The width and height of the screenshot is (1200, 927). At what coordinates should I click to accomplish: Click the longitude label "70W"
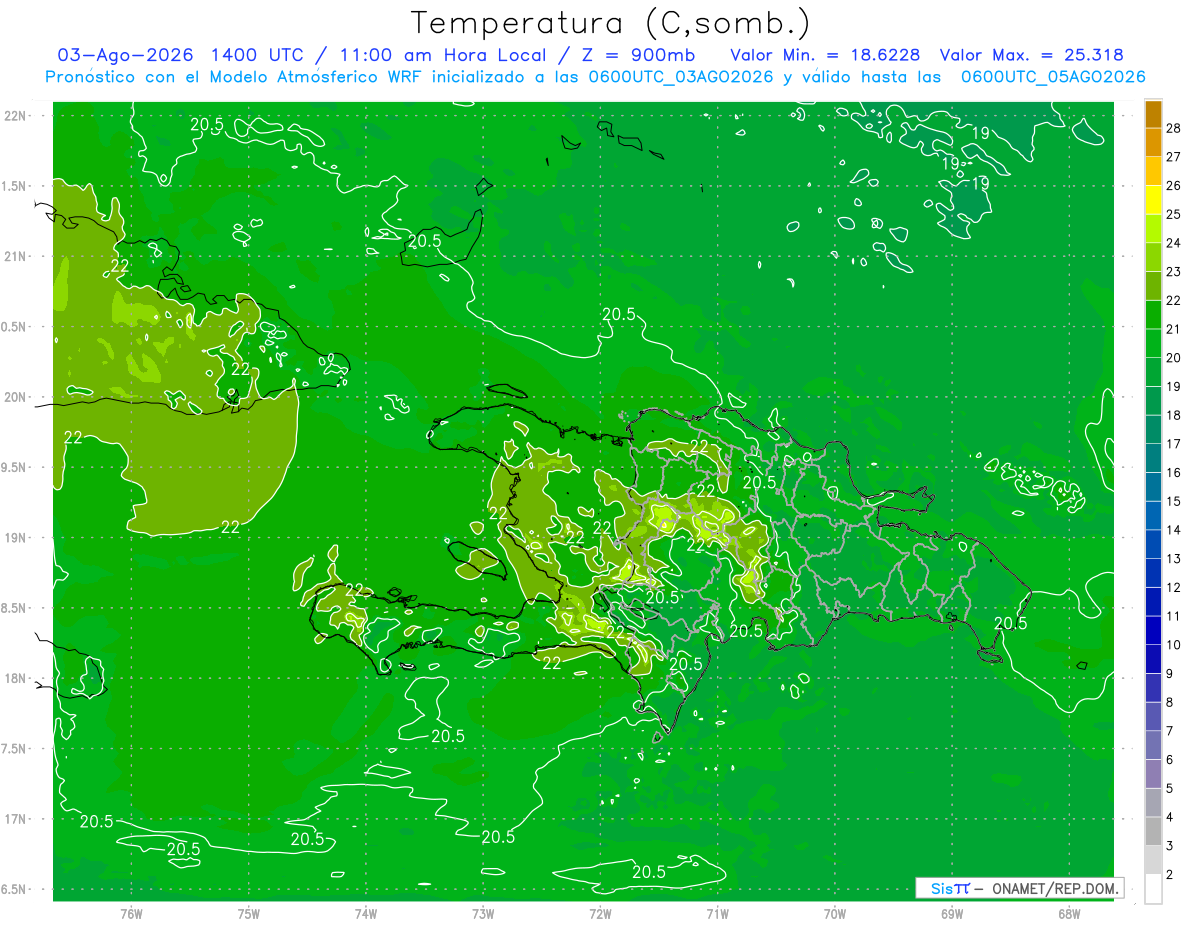[x=835, y=914]
